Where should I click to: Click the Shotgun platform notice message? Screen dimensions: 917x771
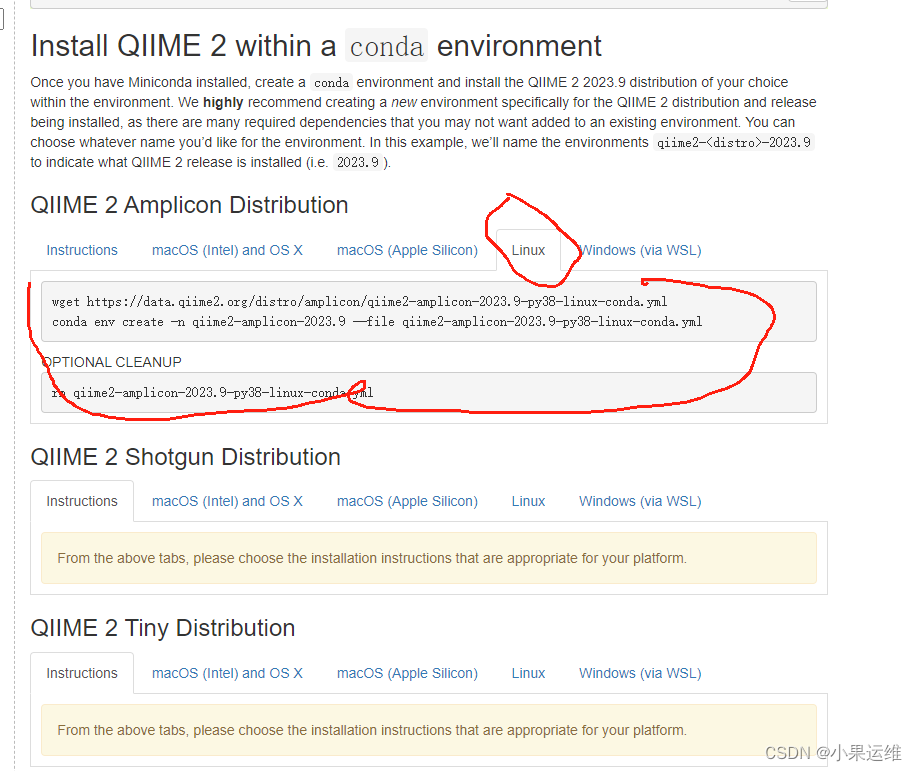[429, 558]
